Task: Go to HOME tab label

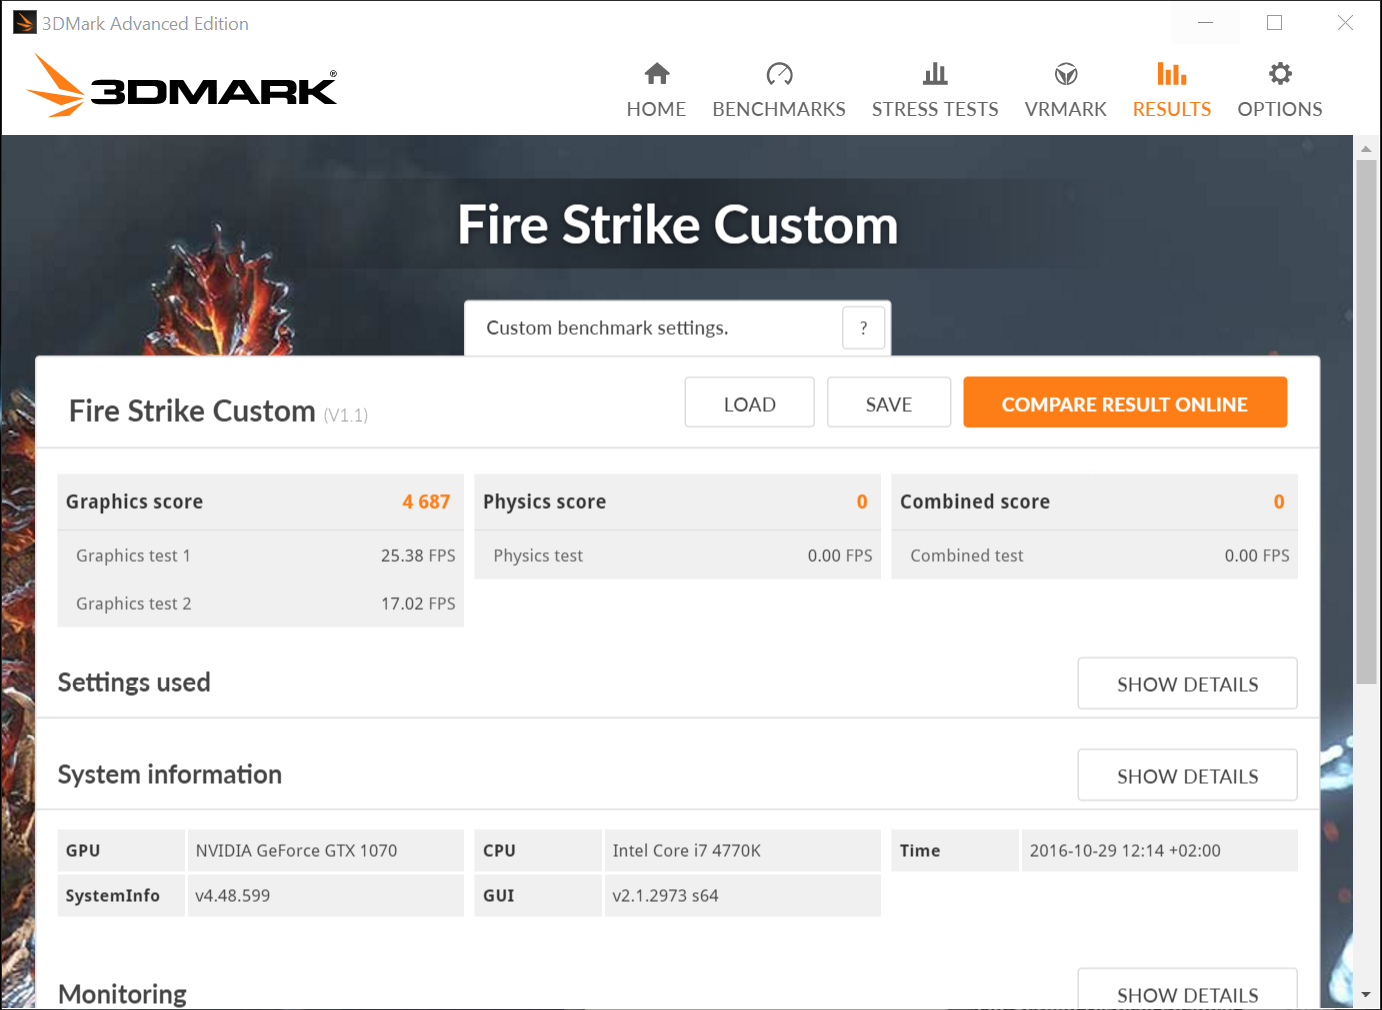Action: [656, 109]
